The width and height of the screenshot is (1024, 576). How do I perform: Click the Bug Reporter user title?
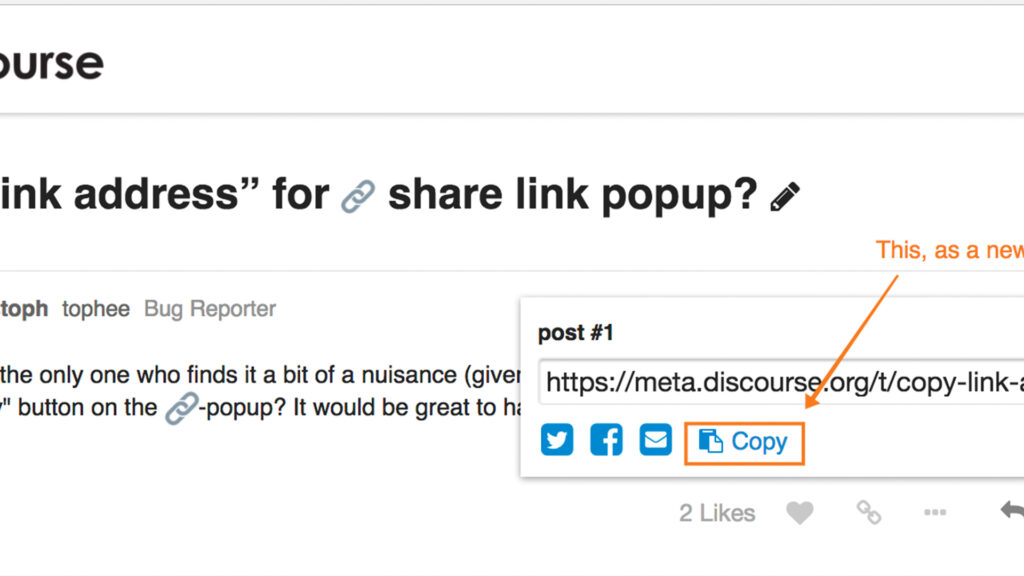[x=210, y=309]
